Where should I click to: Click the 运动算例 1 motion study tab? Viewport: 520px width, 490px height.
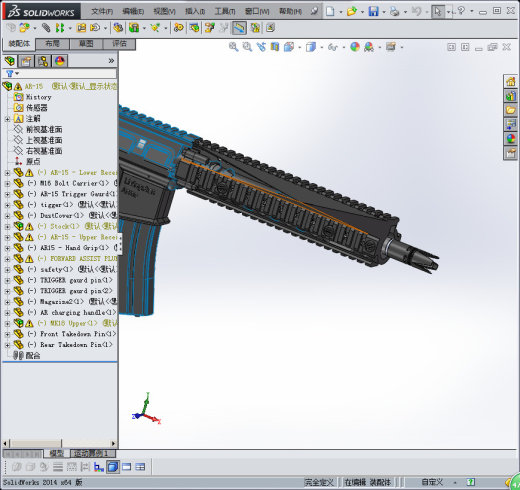91,454
